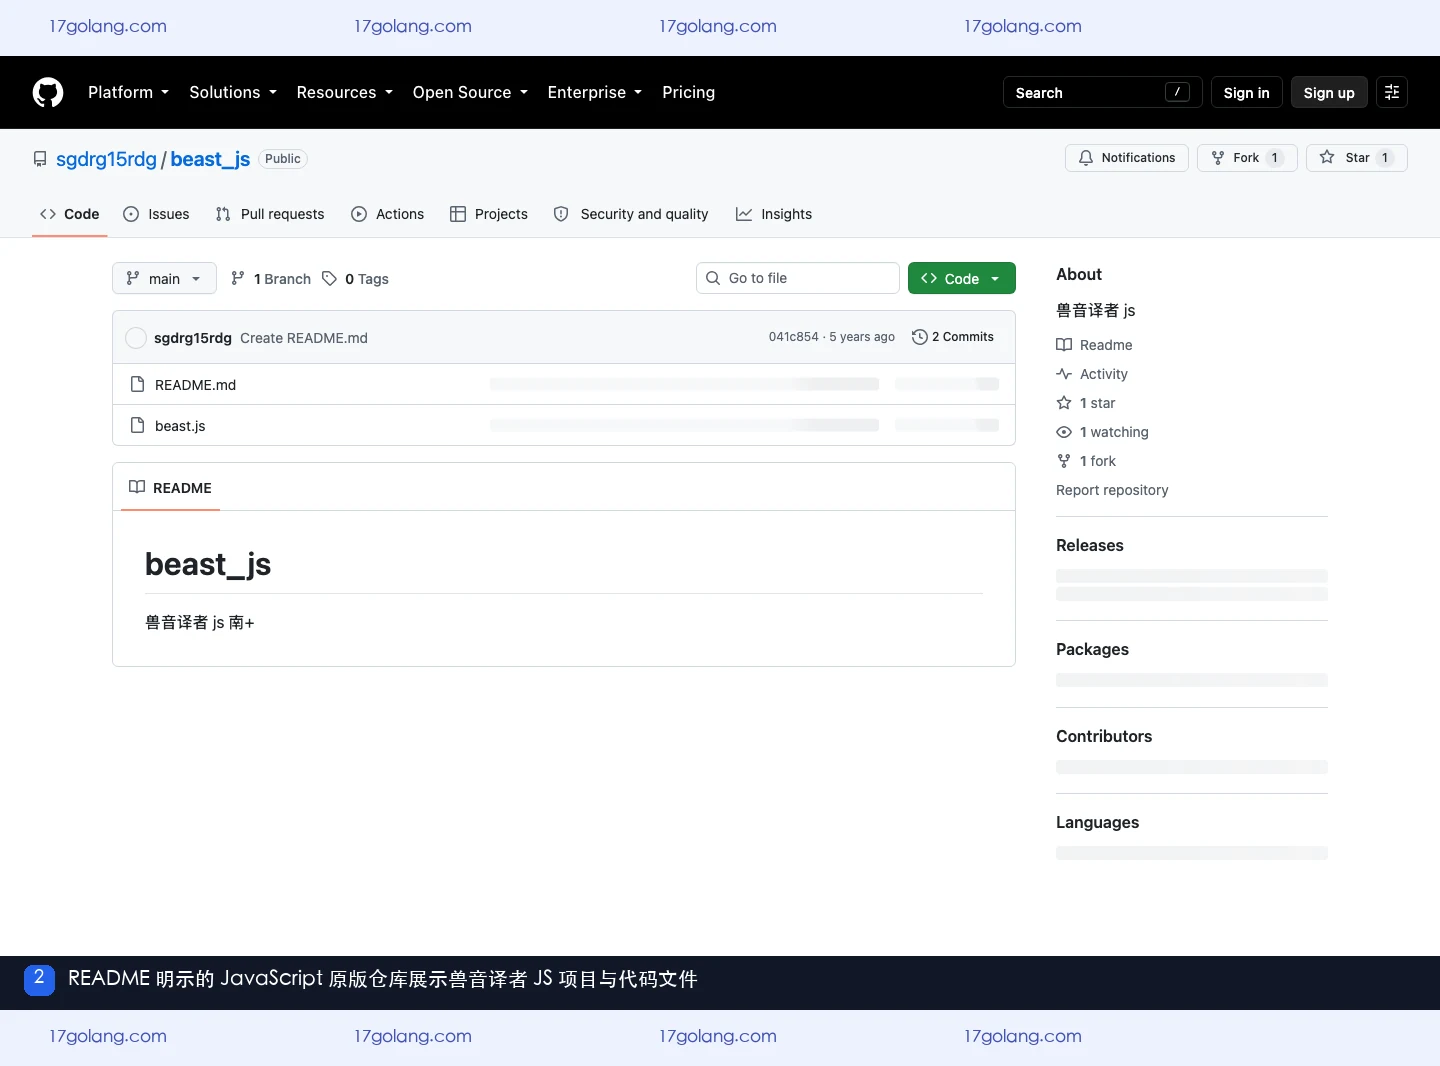Click the Notifications bell button

(x=1127, y=158)
